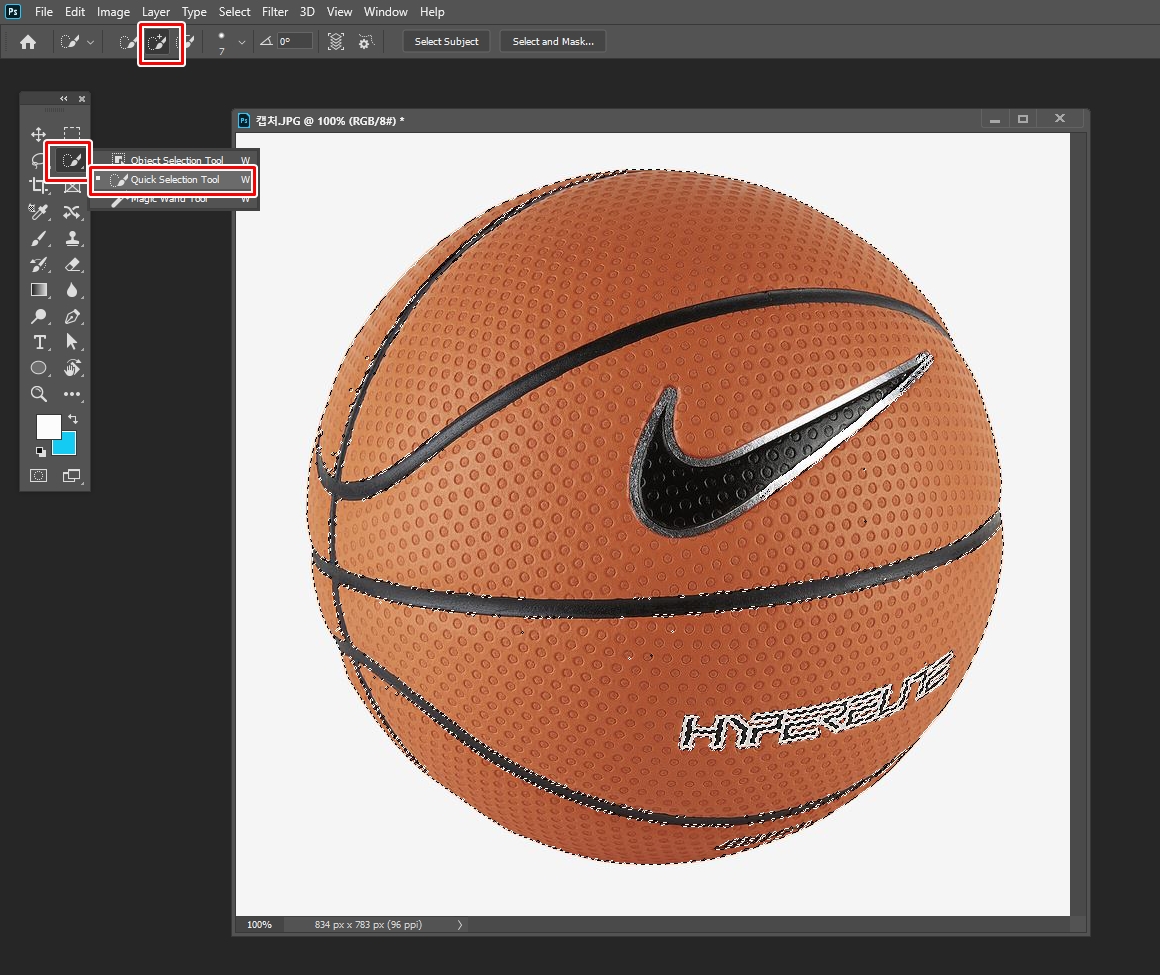Click the active Quick Selection tool in Tools panel

[x=71, y=161]
